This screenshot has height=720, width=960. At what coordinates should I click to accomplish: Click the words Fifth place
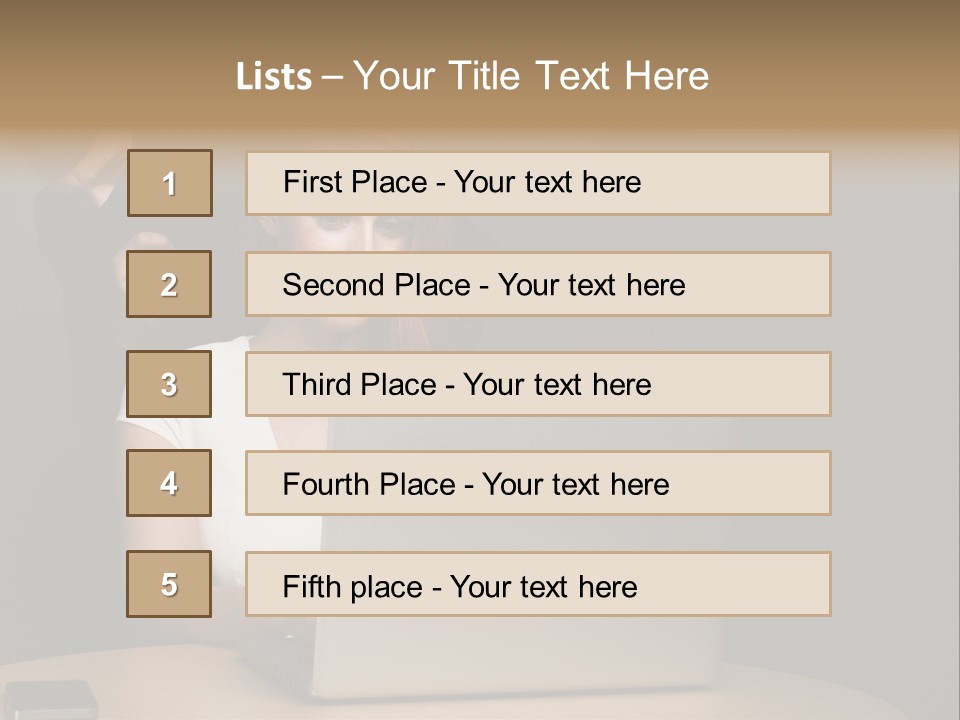point(354,586)
